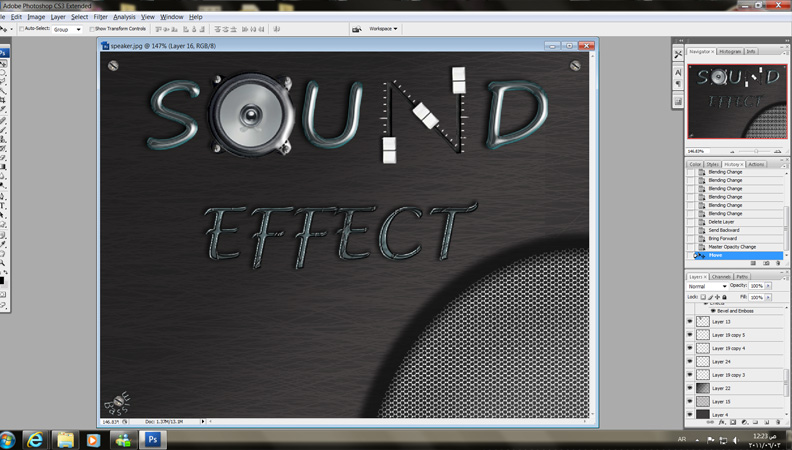Hide Layer 13 using its eye icon

[689, 321]
